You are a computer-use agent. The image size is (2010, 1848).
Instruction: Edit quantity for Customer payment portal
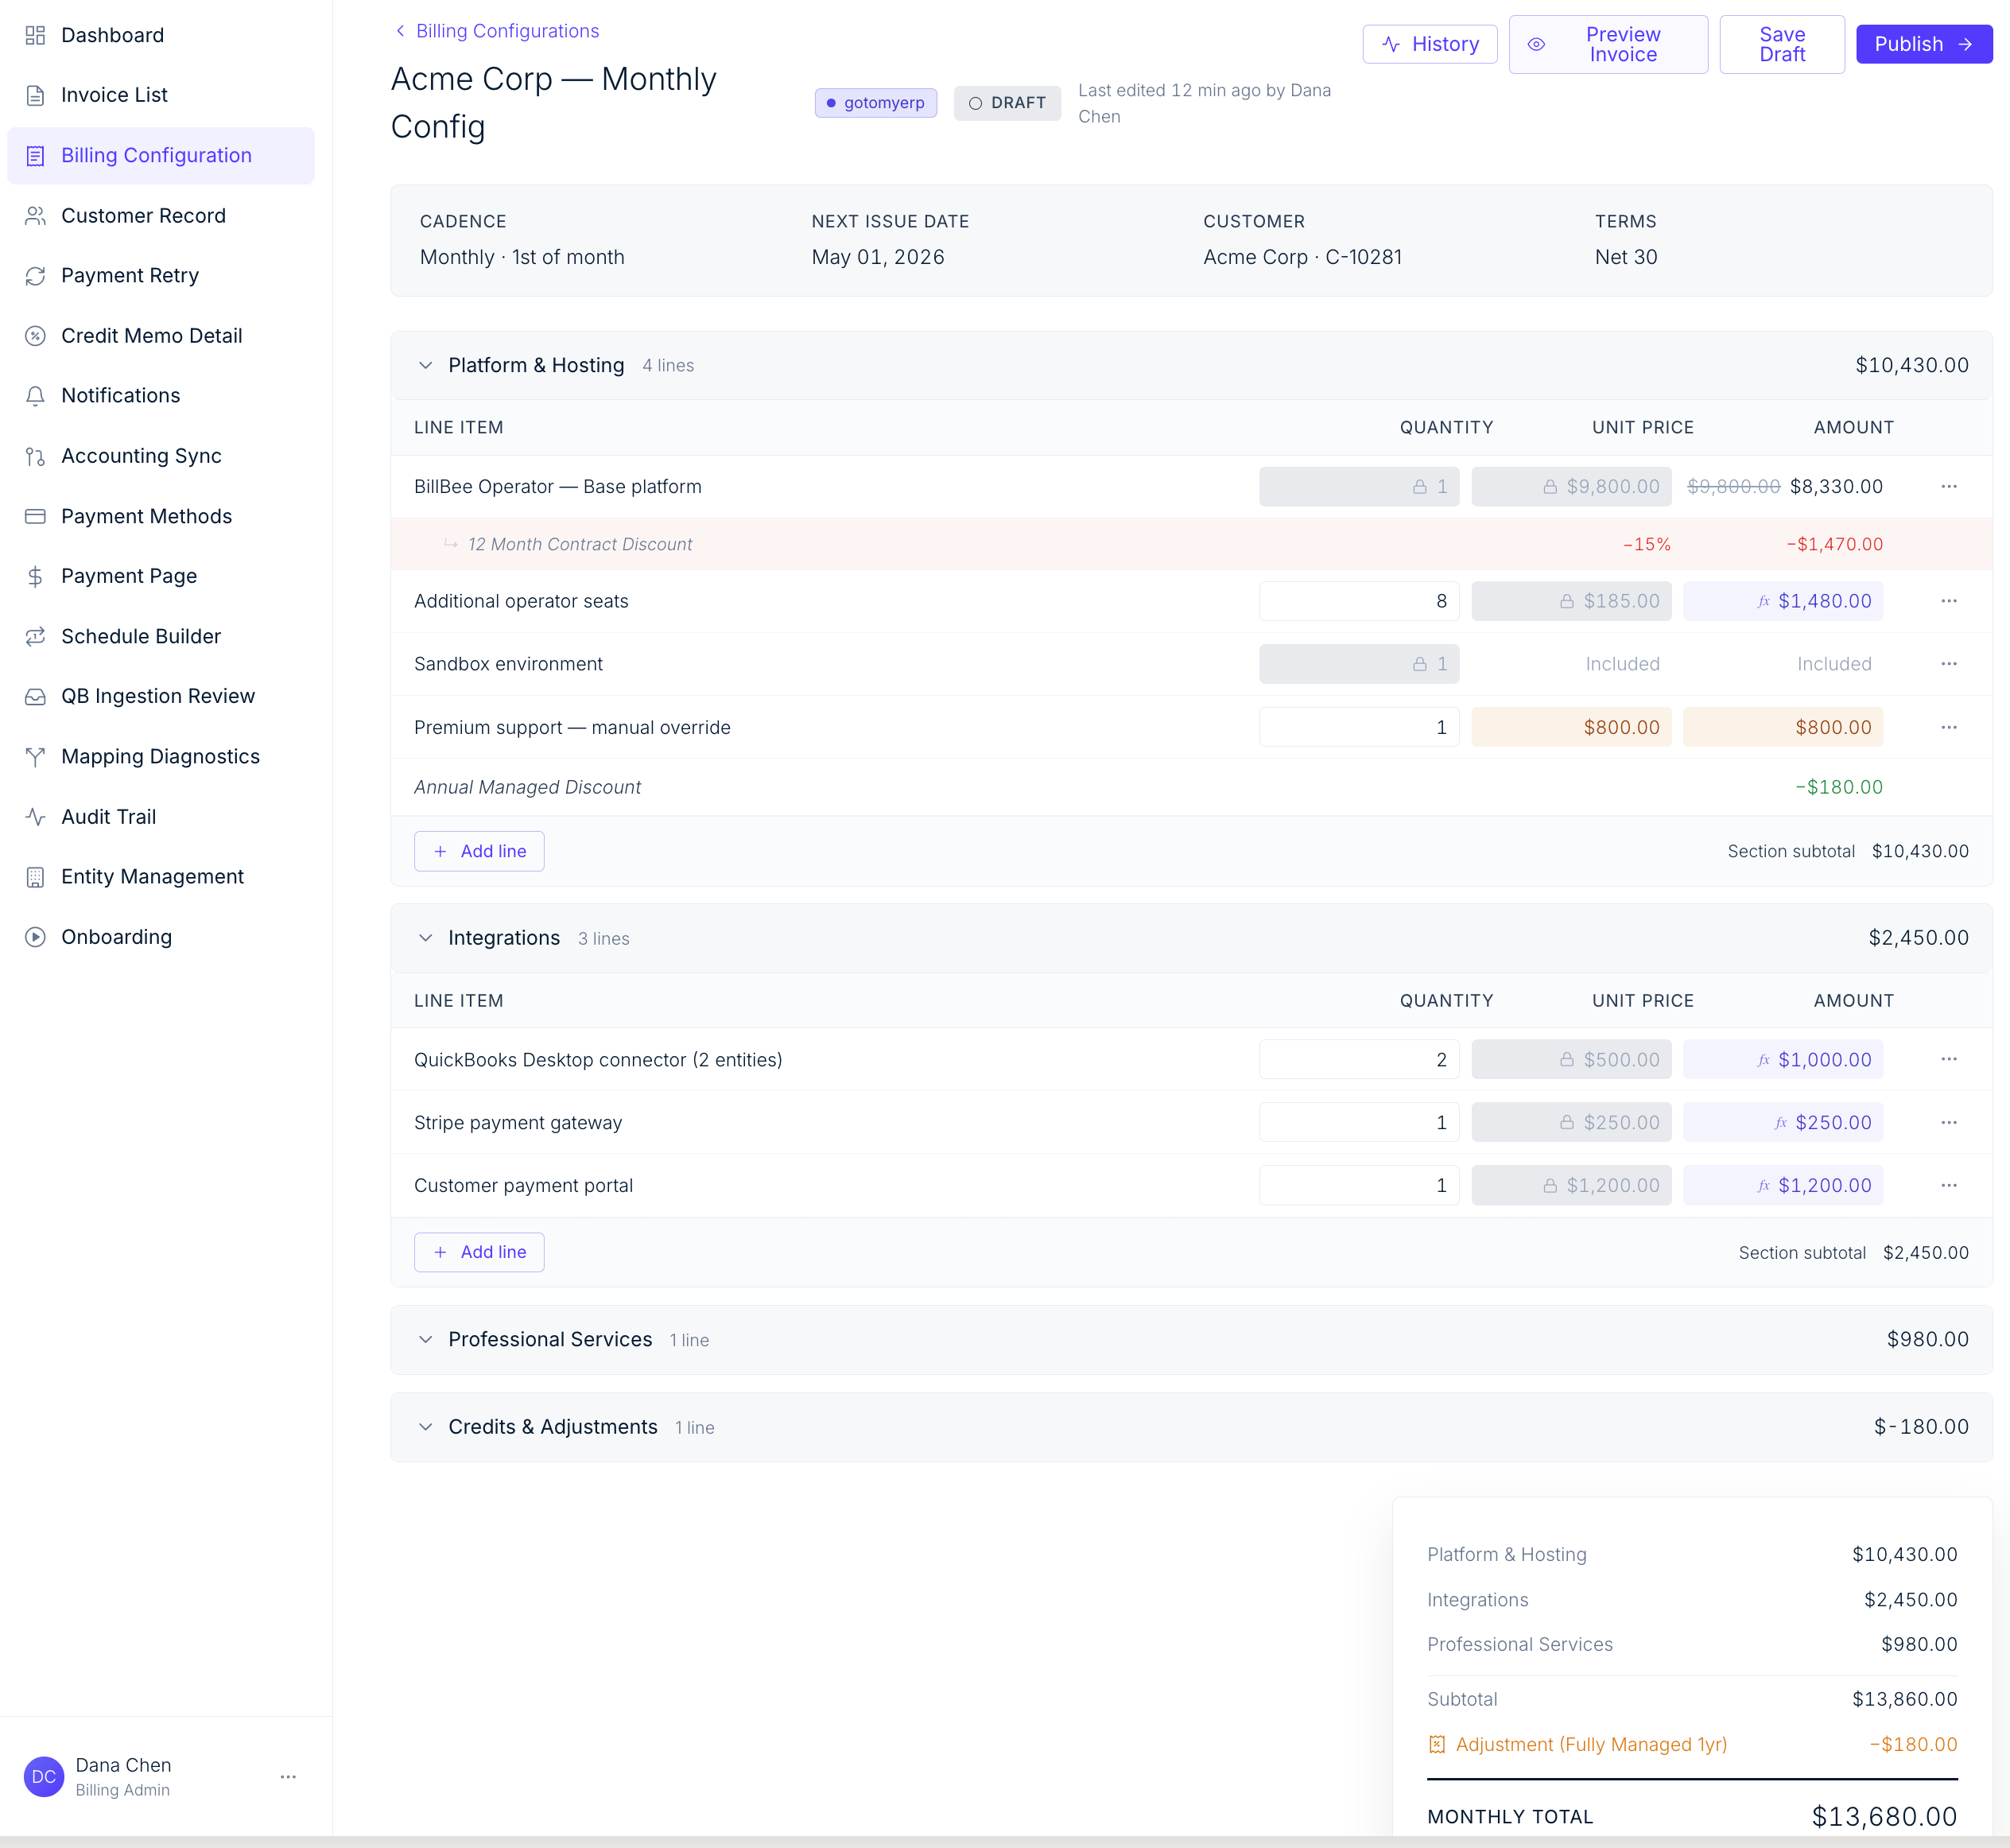coord(1359,1185)
